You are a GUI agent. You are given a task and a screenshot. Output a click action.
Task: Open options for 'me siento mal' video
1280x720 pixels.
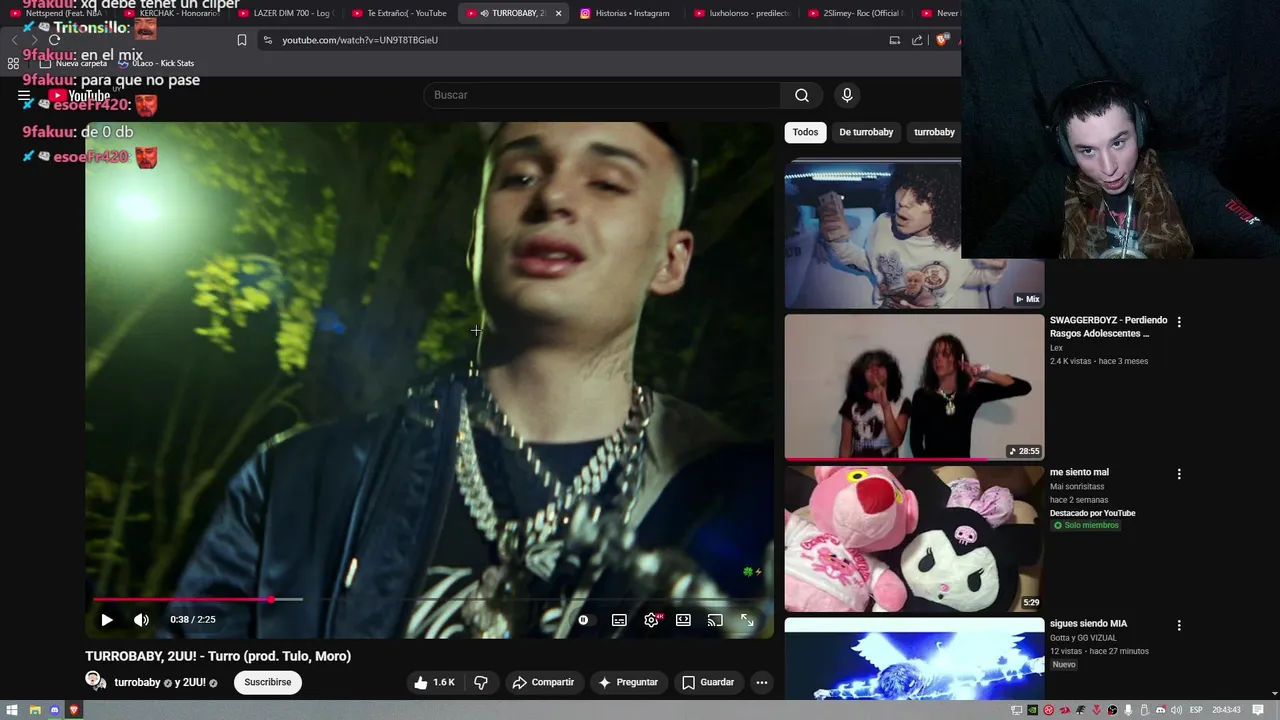click(1179, 474)
